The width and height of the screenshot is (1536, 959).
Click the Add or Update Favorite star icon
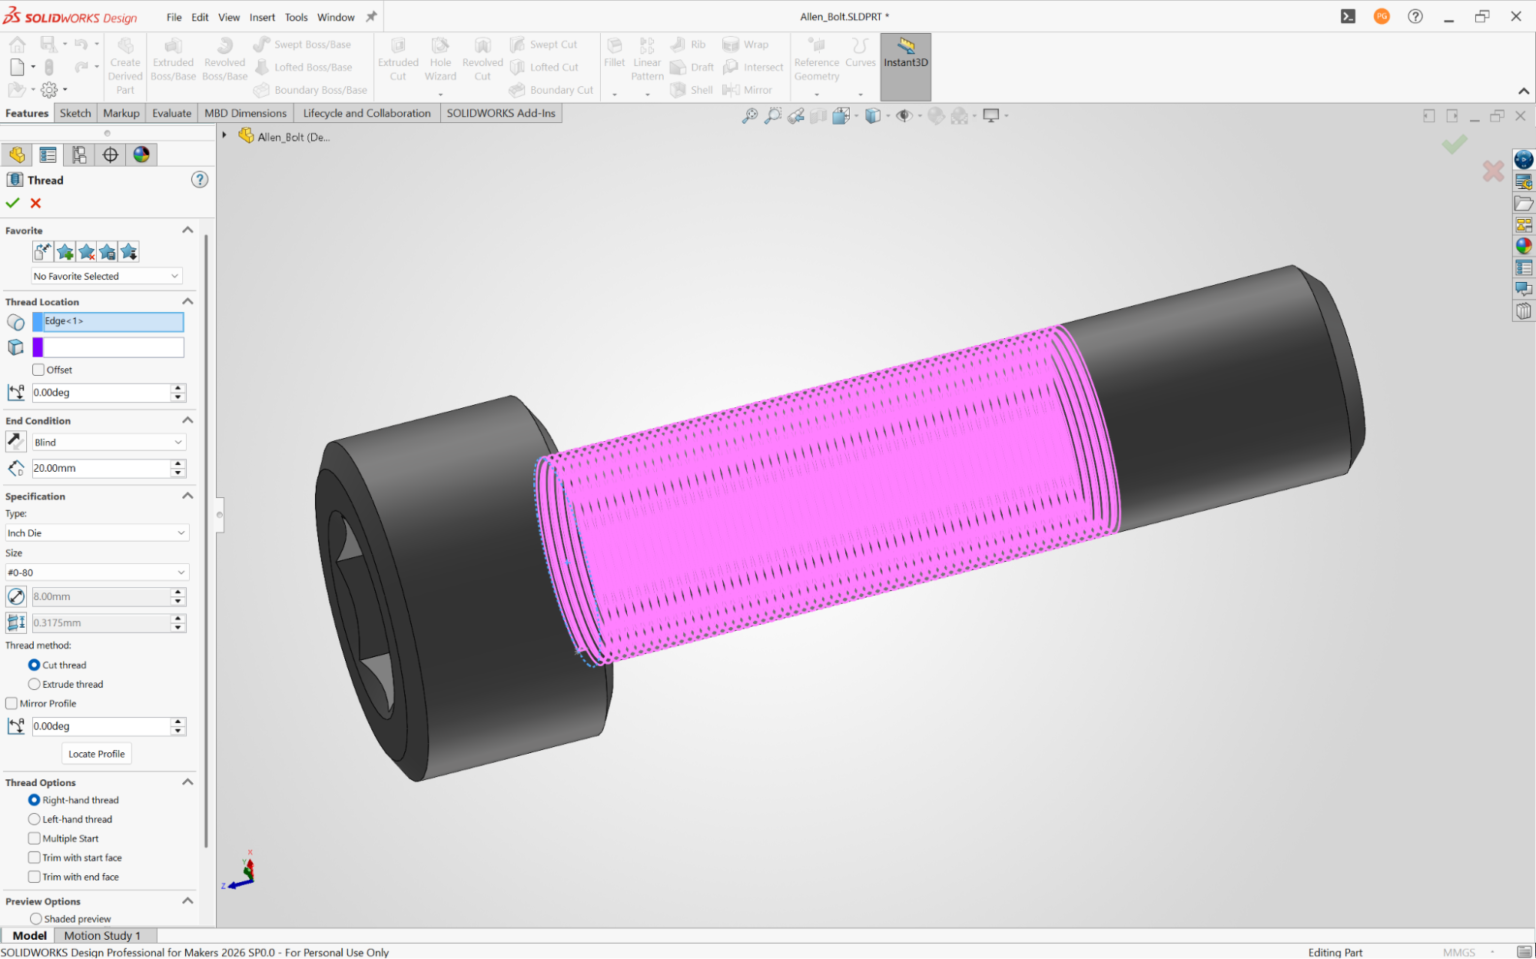[x=65, y=252]
